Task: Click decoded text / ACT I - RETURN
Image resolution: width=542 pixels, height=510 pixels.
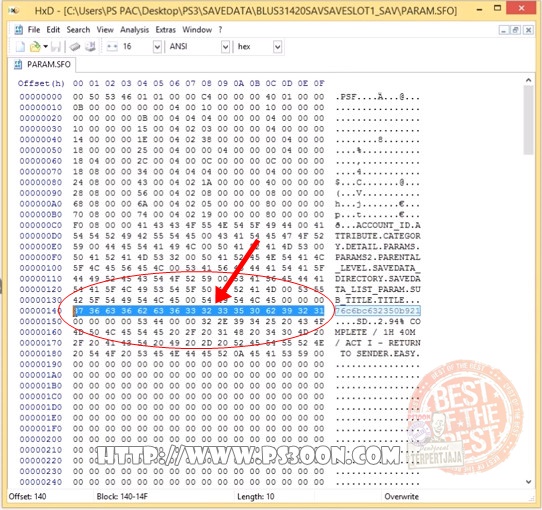Action: (x=377, y=343)
